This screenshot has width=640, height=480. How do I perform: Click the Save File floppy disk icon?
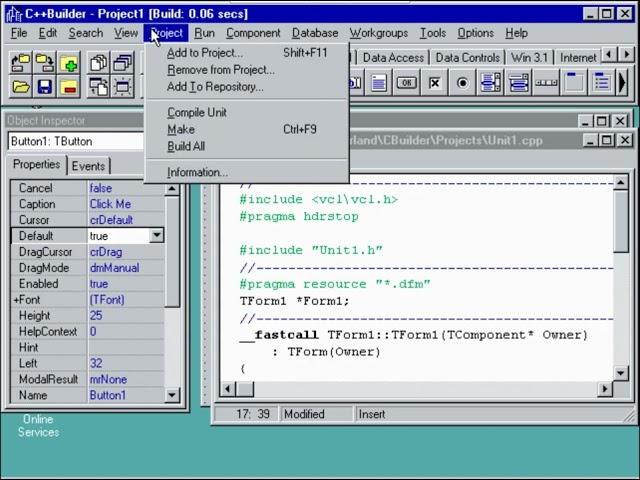[44, 88]
